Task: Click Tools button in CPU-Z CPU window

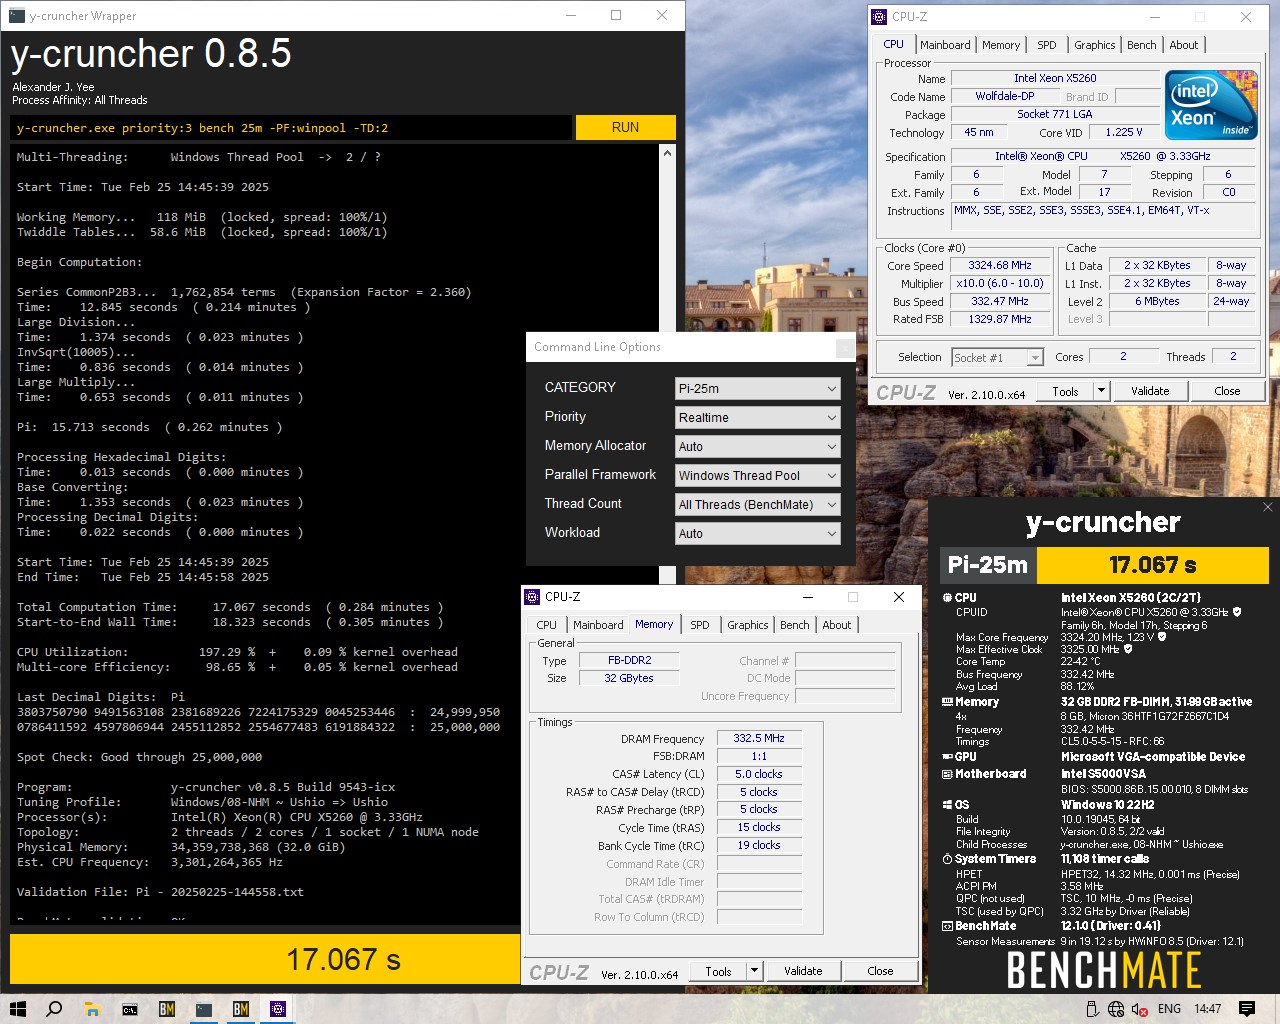Action: [x=1066, y=391]
